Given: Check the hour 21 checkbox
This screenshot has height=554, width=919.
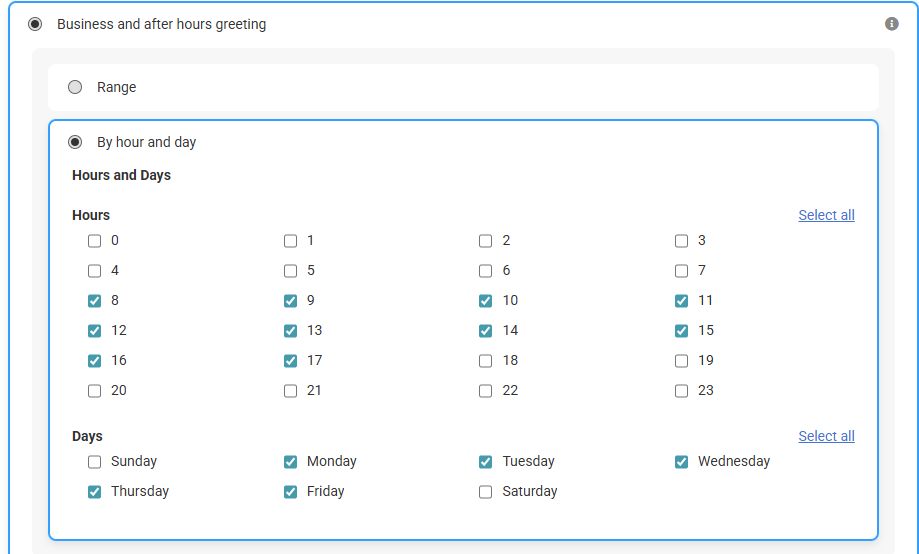Looking at the screenshot, I should pos(290,391).
